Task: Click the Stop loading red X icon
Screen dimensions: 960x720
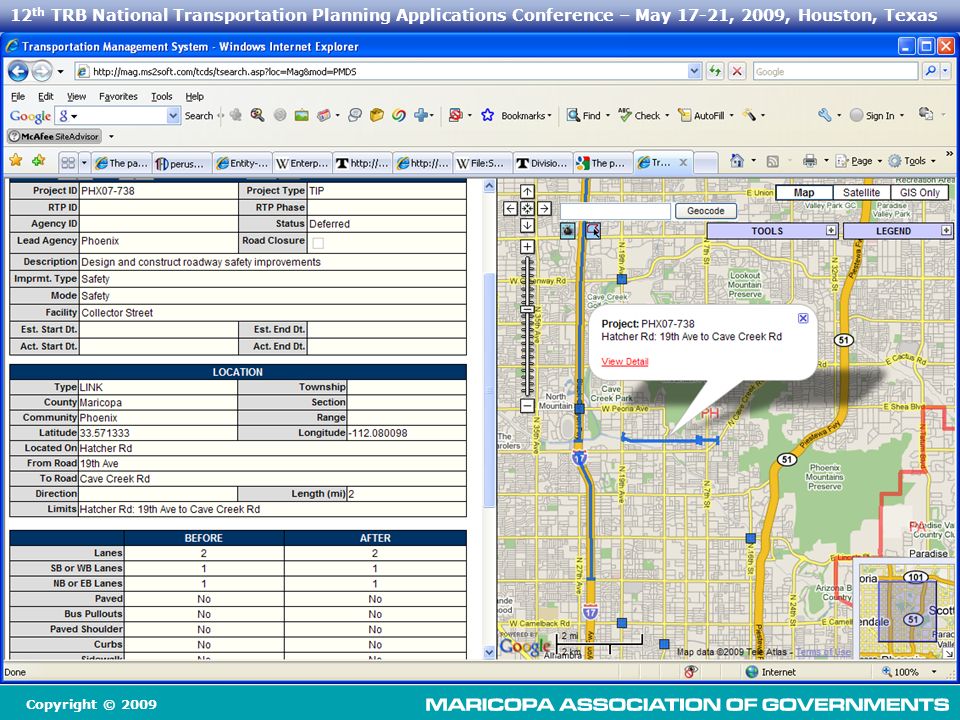Action: tap(737, 71)
